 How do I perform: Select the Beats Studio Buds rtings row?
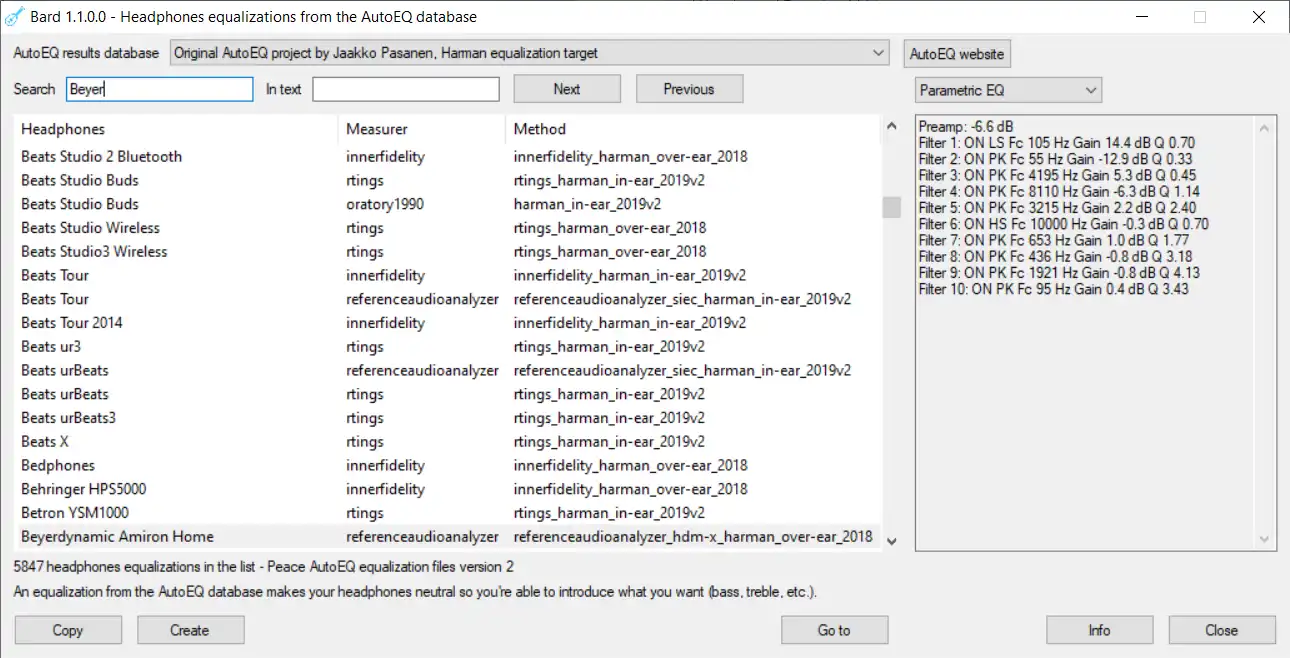(448, 180)
